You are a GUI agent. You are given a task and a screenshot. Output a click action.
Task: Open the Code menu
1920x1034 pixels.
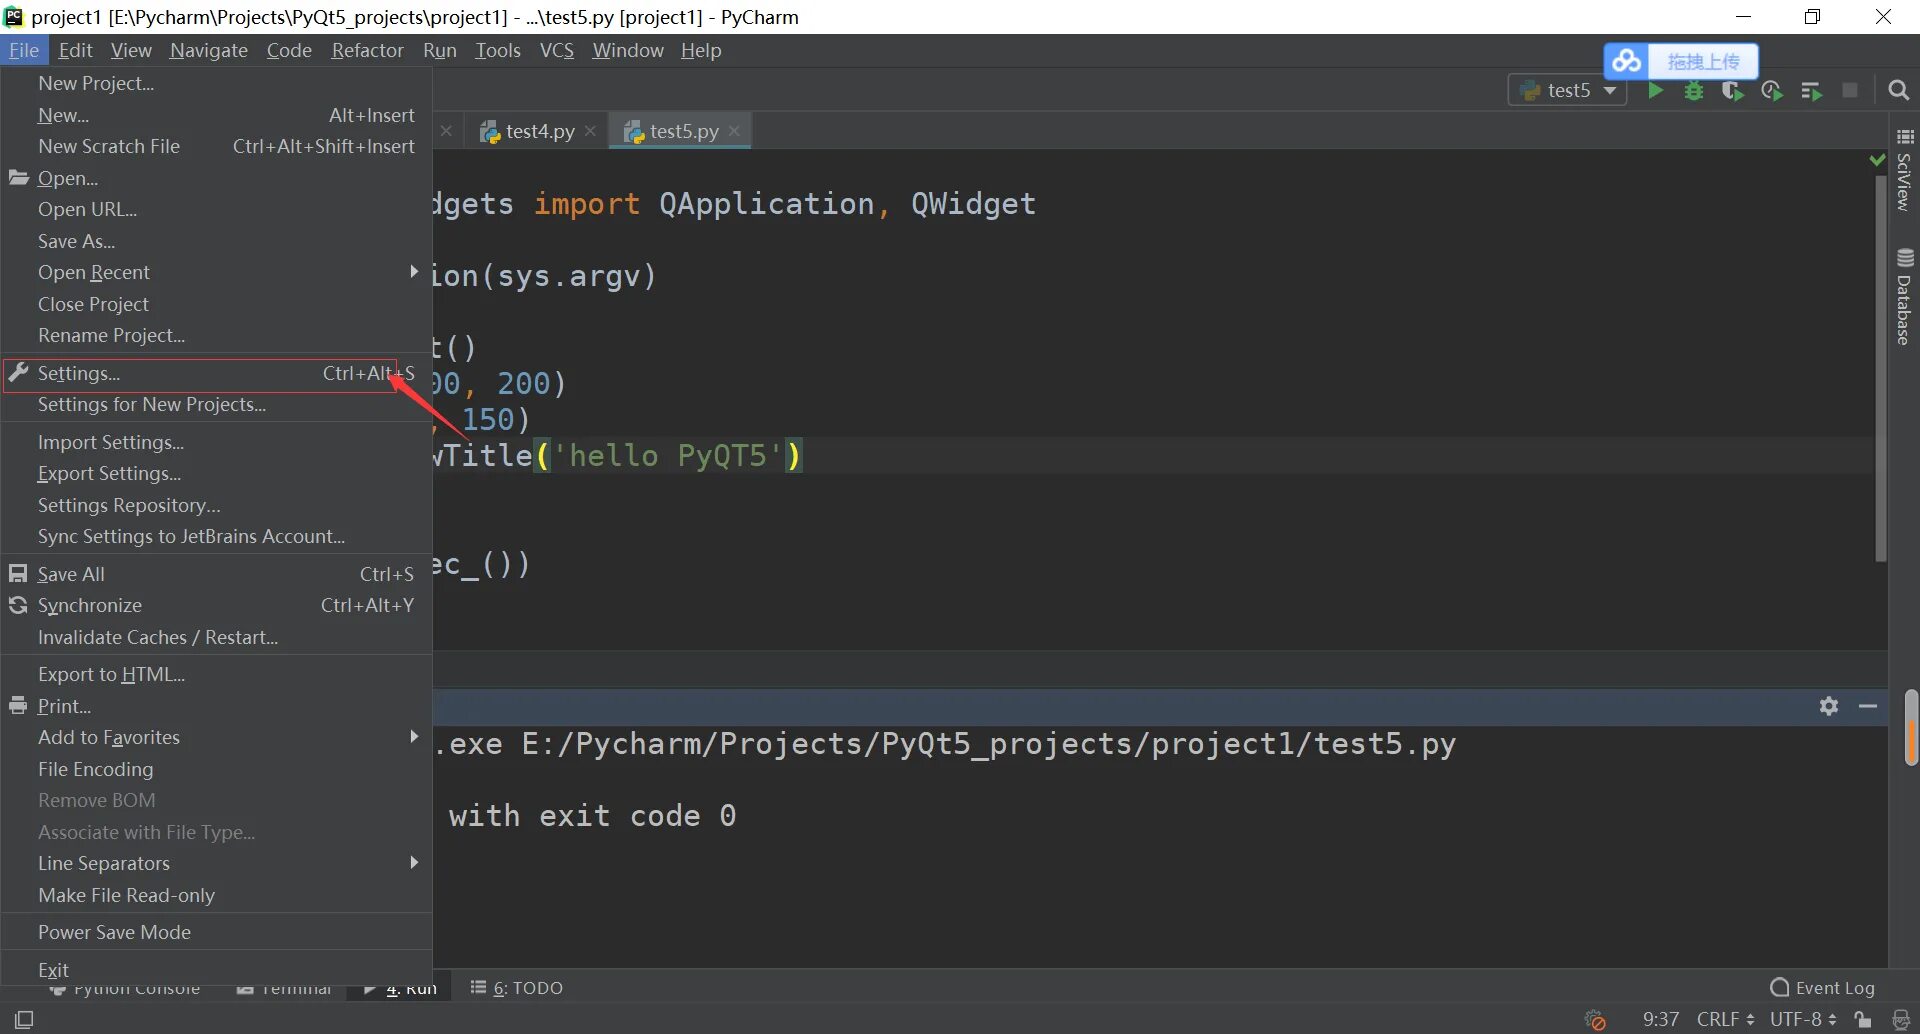tap(289, 50)
